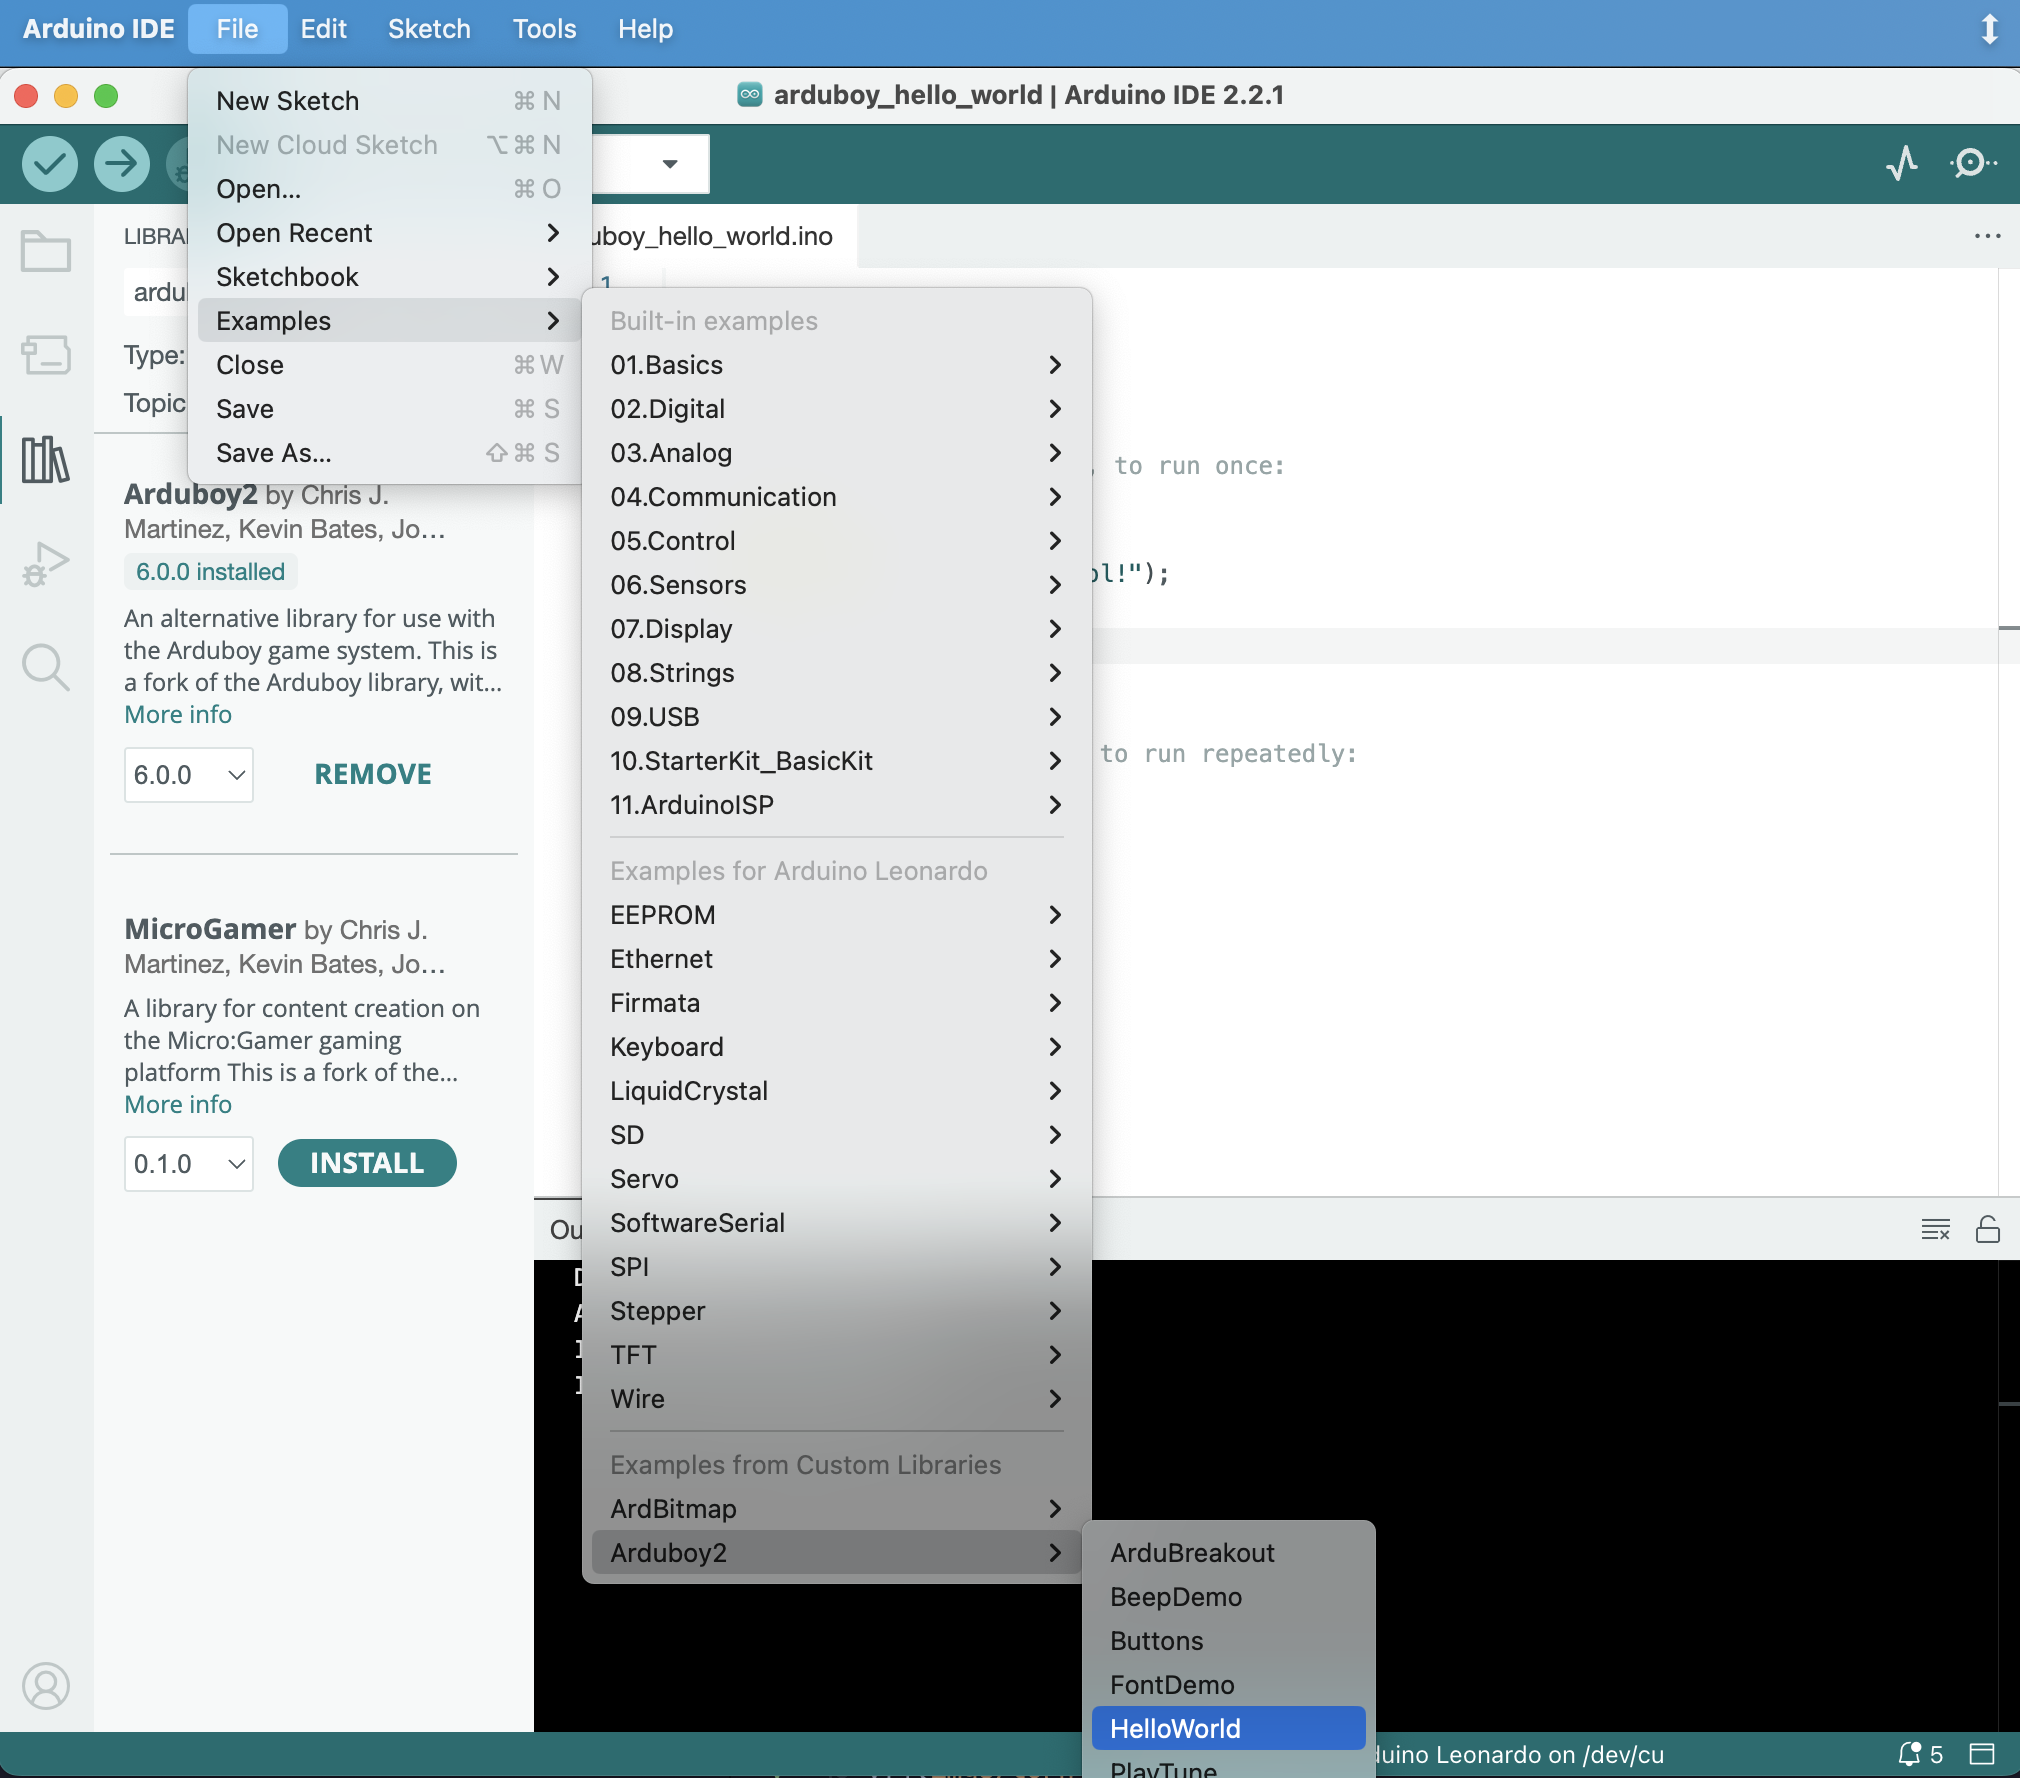
Task: Open the Boards Manager sidebar icon
Action: pos(46,355)
